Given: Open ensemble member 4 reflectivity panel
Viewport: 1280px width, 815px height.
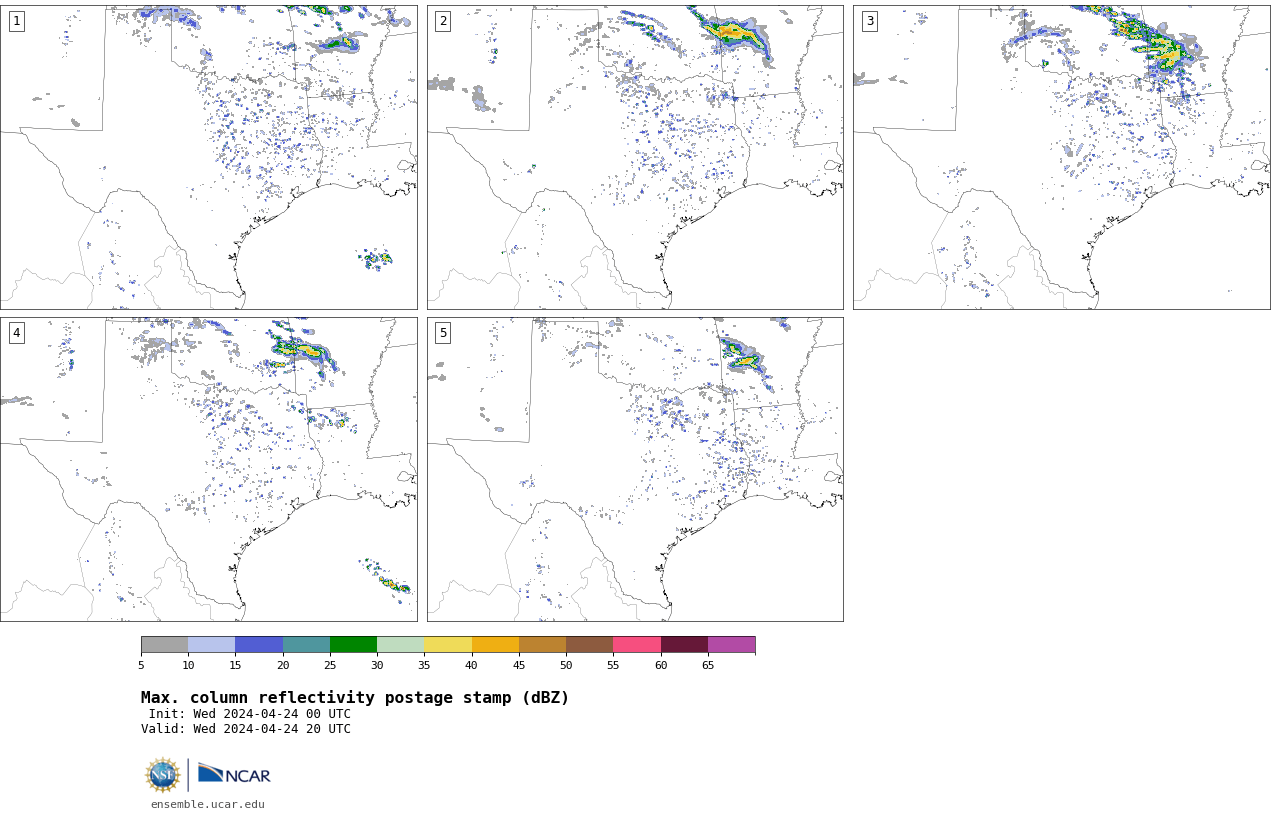Looking at the screenshot, I should coord(209,469).
